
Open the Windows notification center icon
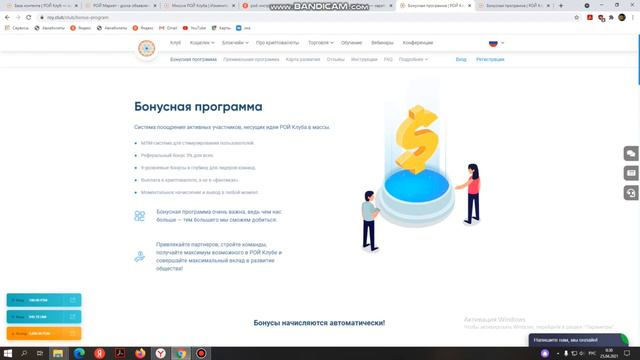(627, 353)
